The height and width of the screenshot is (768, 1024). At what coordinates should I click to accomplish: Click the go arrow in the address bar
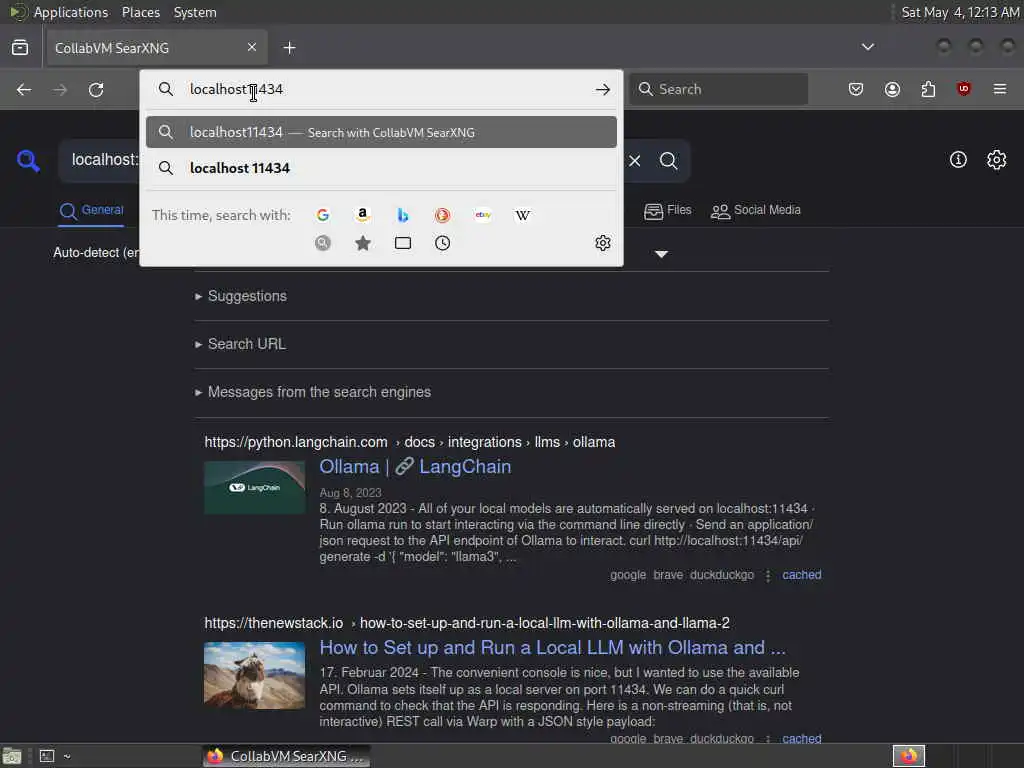point(603,89)
